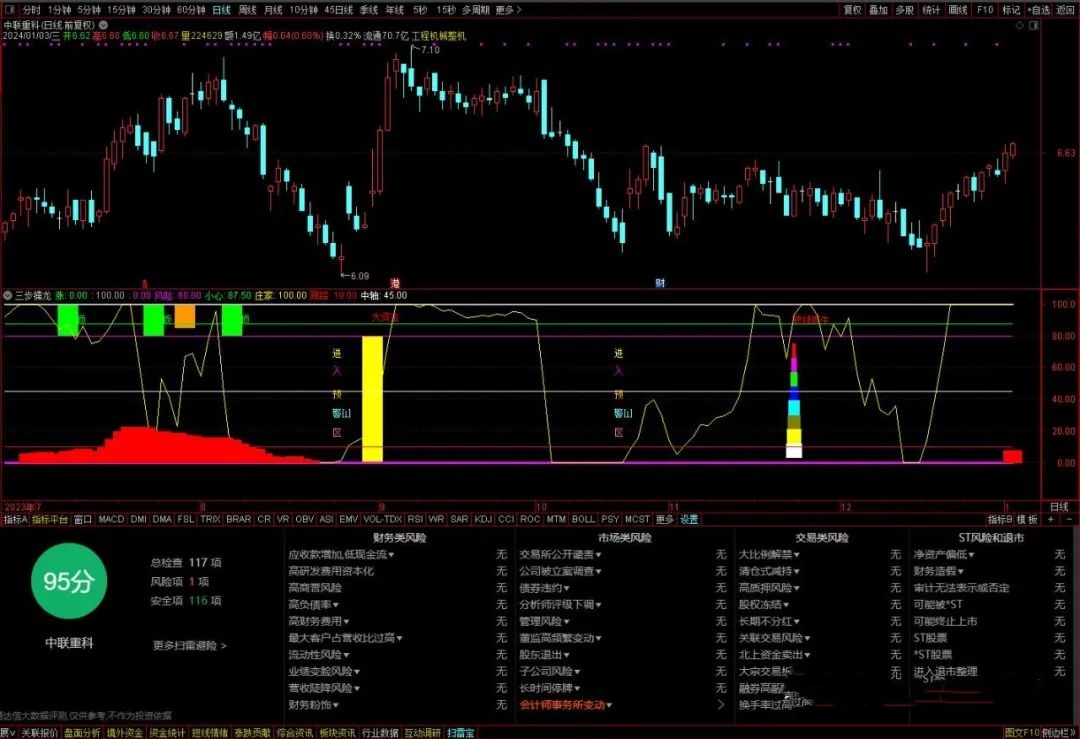Select the MACD indicator tab

coord(111,519)
